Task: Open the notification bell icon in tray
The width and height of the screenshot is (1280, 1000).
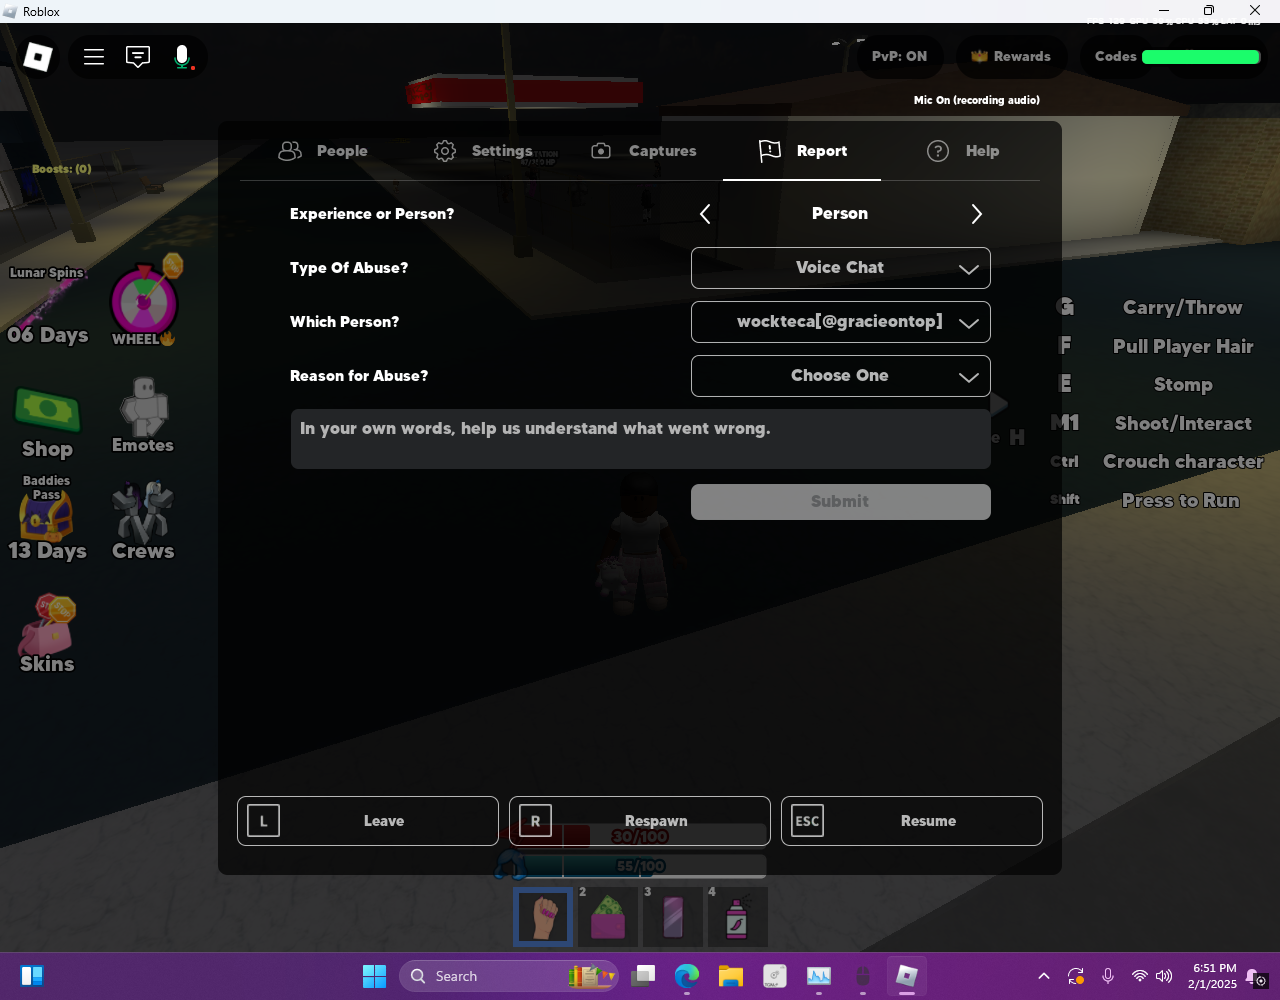Action: 1257,978
